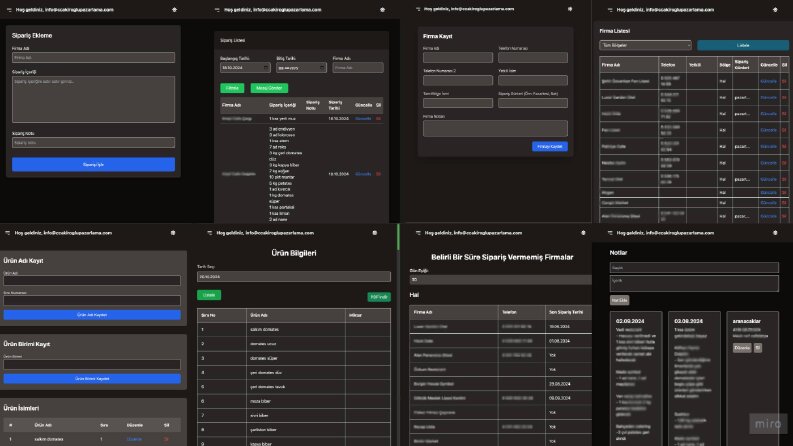Click the PDF İndir button
The image size is (793, 446).
[379, 297]
